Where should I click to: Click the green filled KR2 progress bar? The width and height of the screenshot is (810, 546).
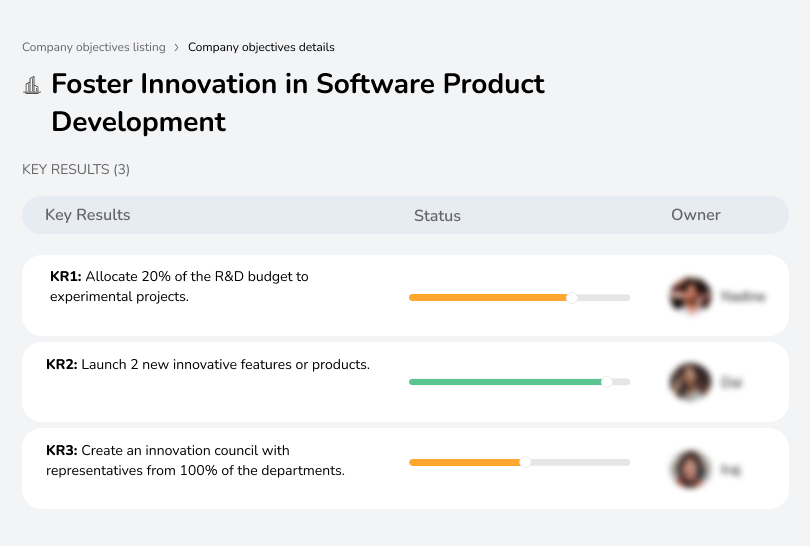[505, 382]
